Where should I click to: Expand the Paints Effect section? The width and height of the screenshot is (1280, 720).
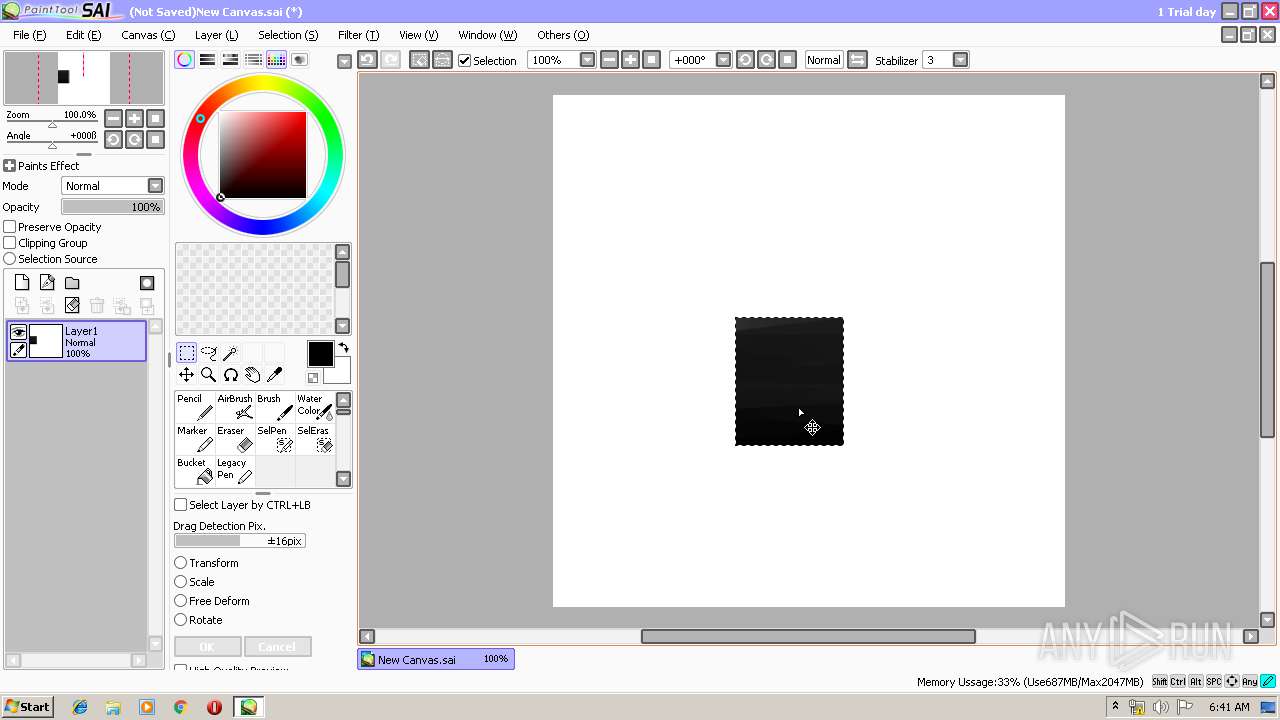[9, 166]
